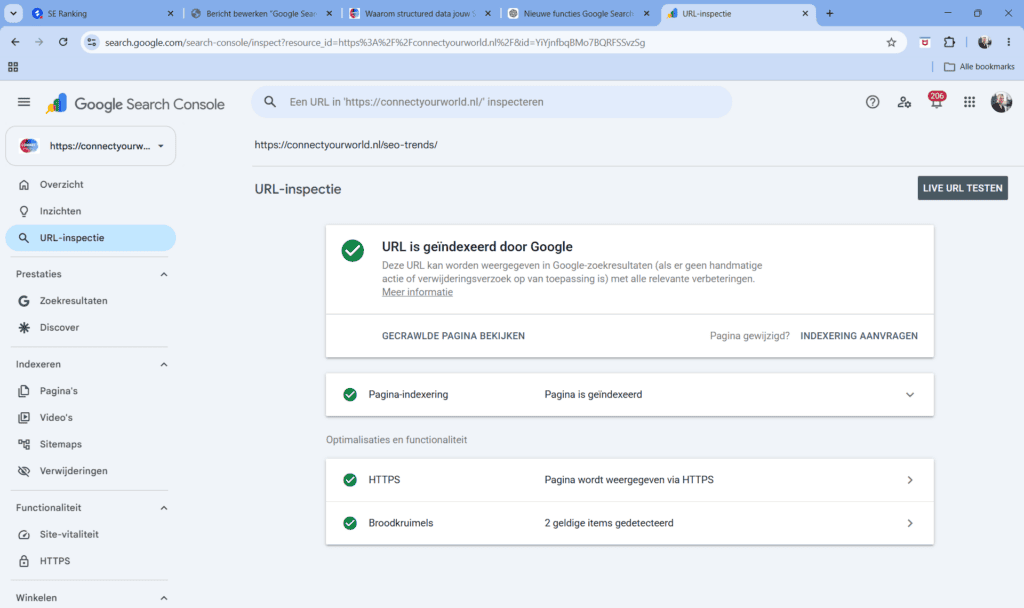The height and width of the screenshot is (608, 1024).
Task: Go back in browser history
Action: click(15, 42)
